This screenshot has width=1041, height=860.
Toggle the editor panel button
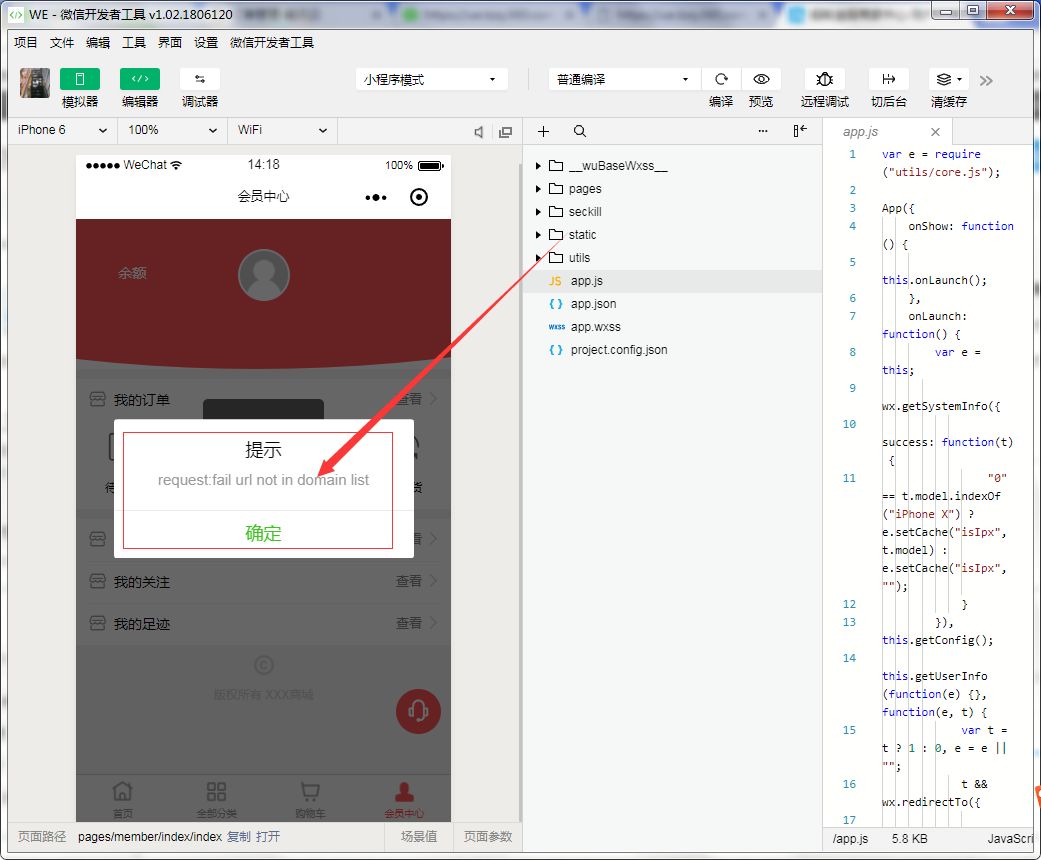coord(139,79)
